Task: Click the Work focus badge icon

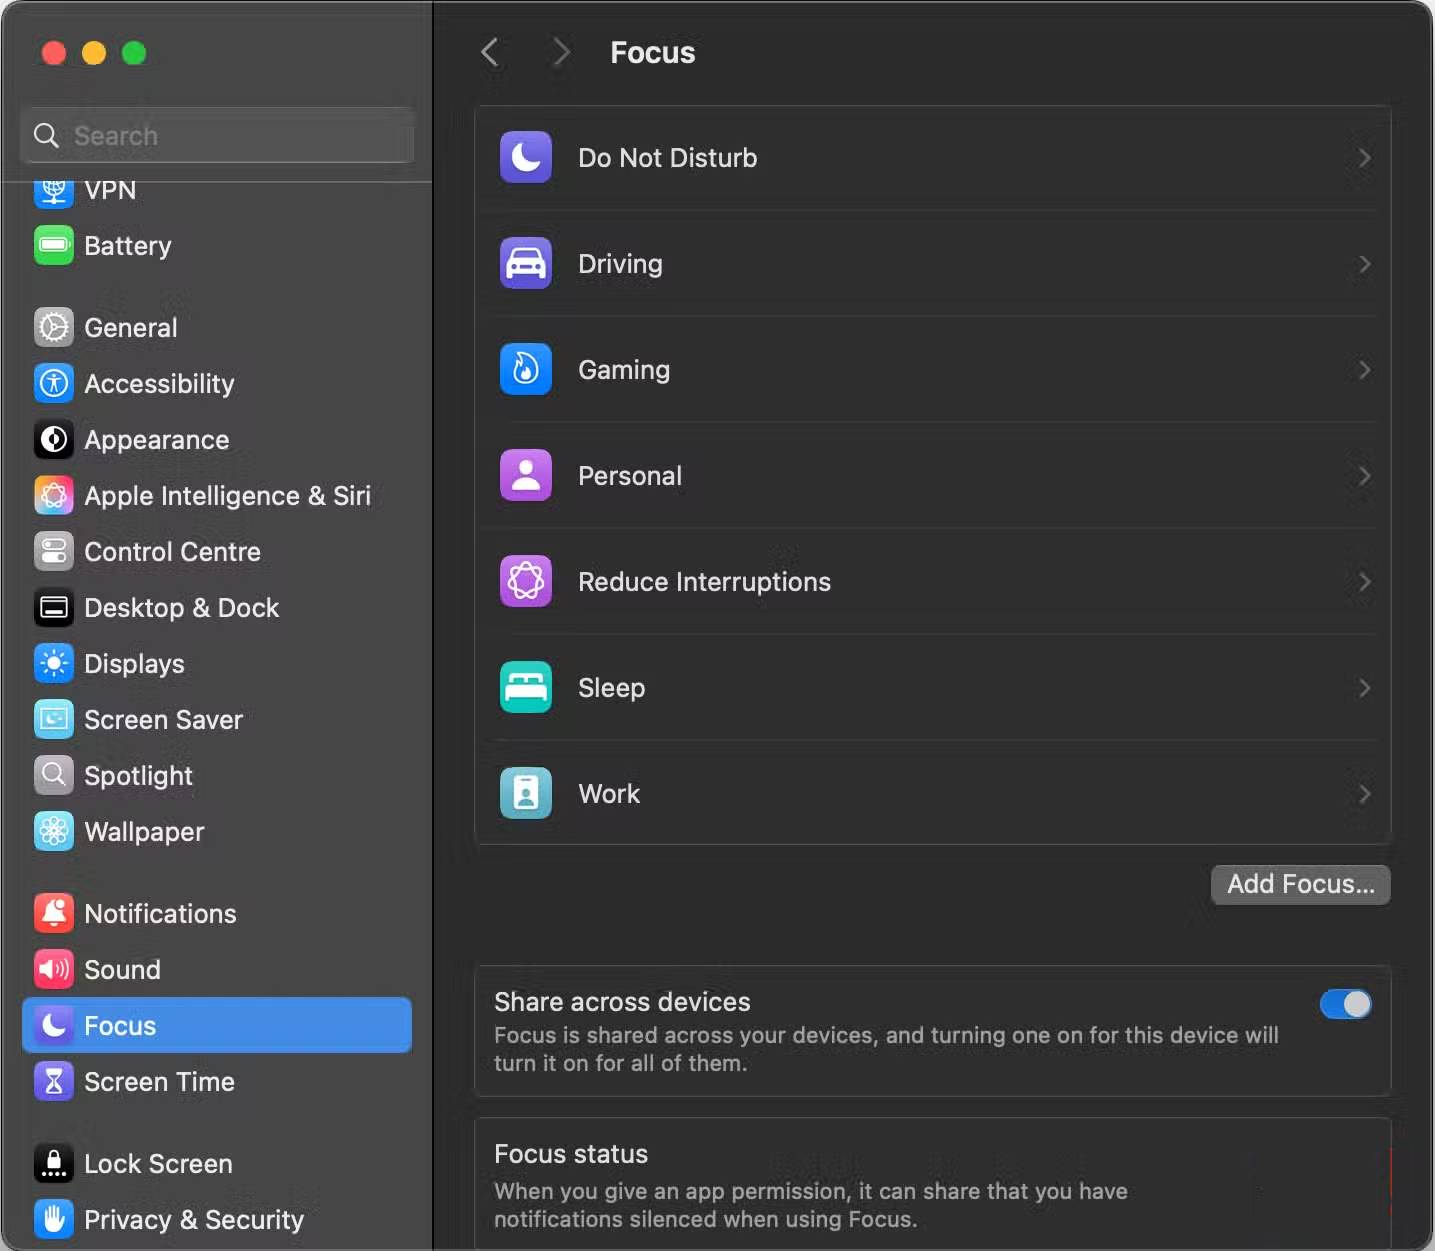Action: click(525, 793)
